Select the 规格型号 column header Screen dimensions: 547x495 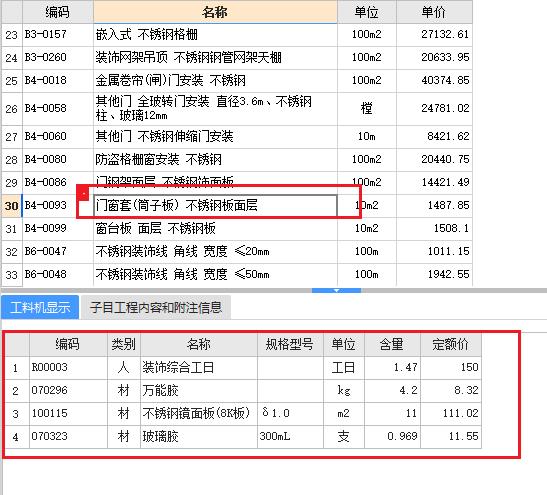290,345
